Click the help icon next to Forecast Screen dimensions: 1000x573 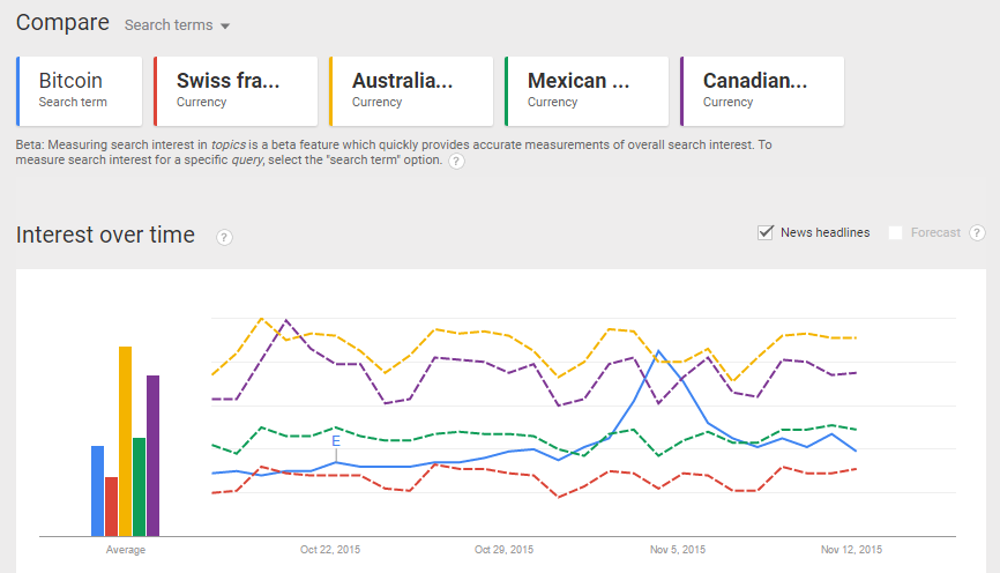977,233
